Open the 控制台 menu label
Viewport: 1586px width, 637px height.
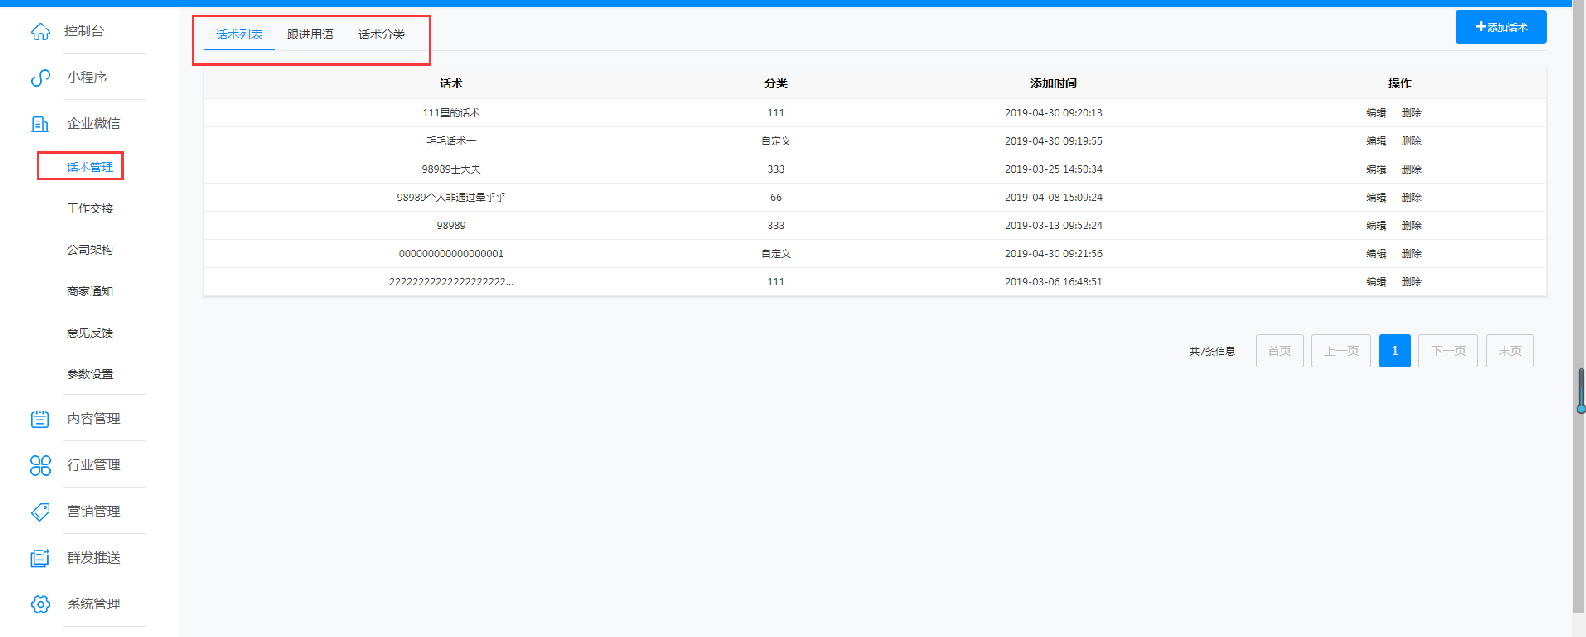click(84, 31)
